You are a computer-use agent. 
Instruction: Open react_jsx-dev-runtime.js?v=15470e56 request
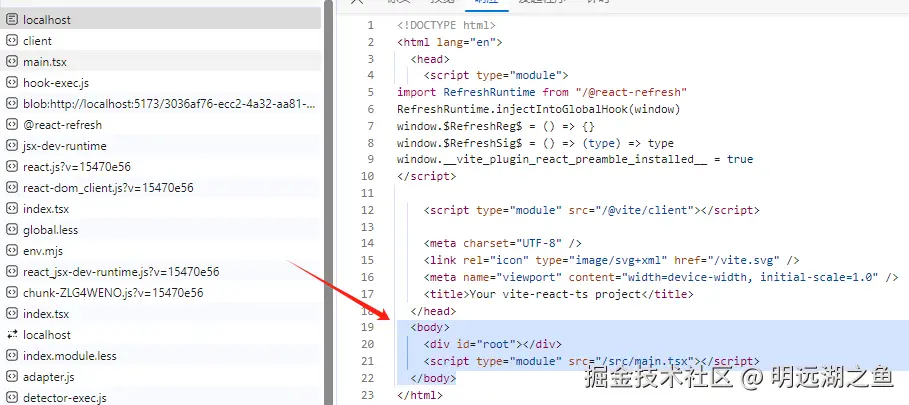point(161,272)
